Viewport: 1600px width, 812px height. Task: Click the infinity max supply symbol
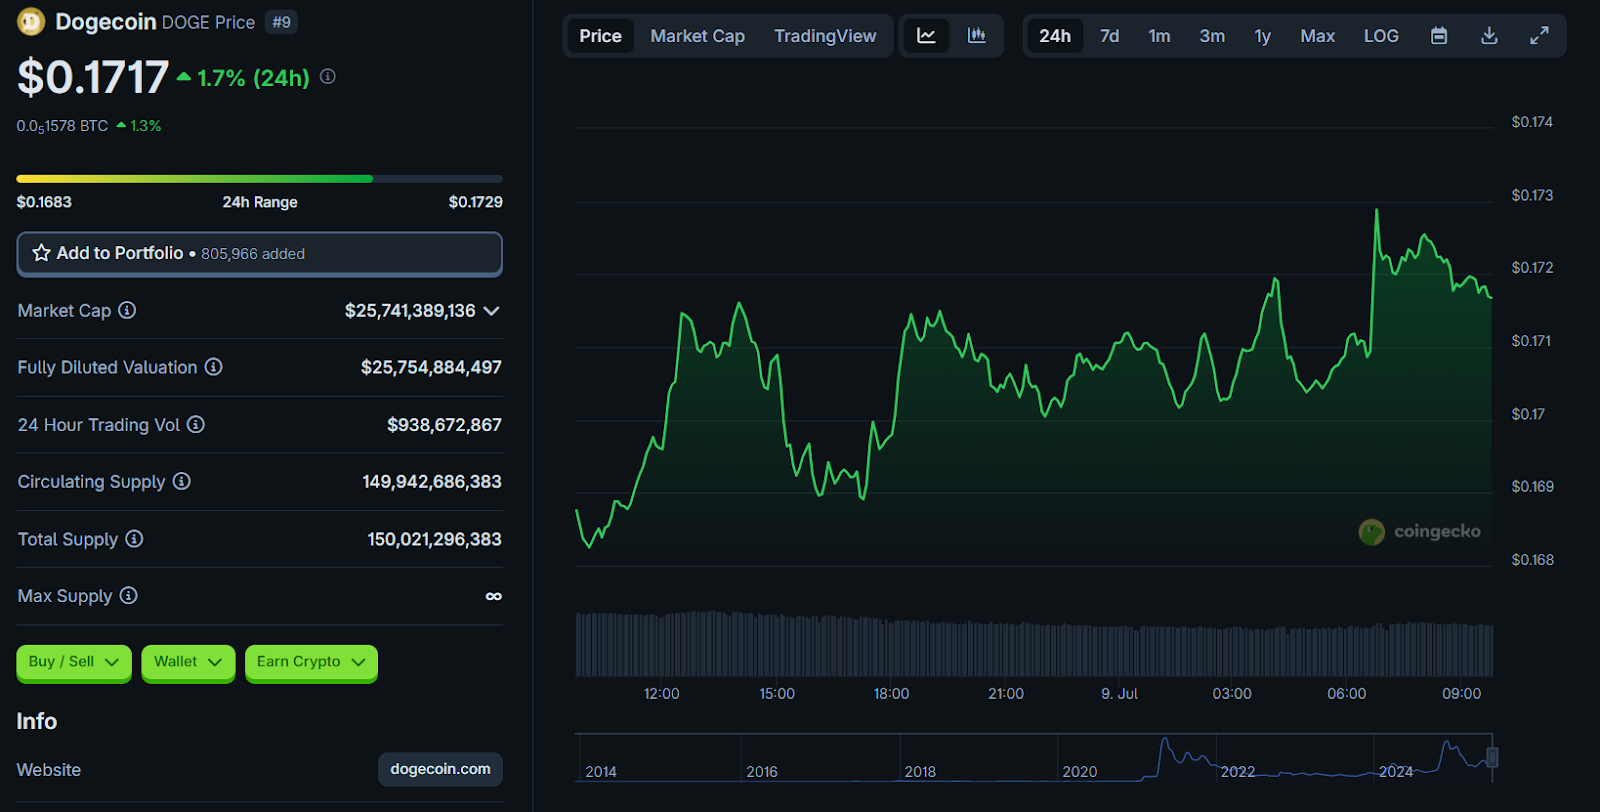tap(493, 596)
